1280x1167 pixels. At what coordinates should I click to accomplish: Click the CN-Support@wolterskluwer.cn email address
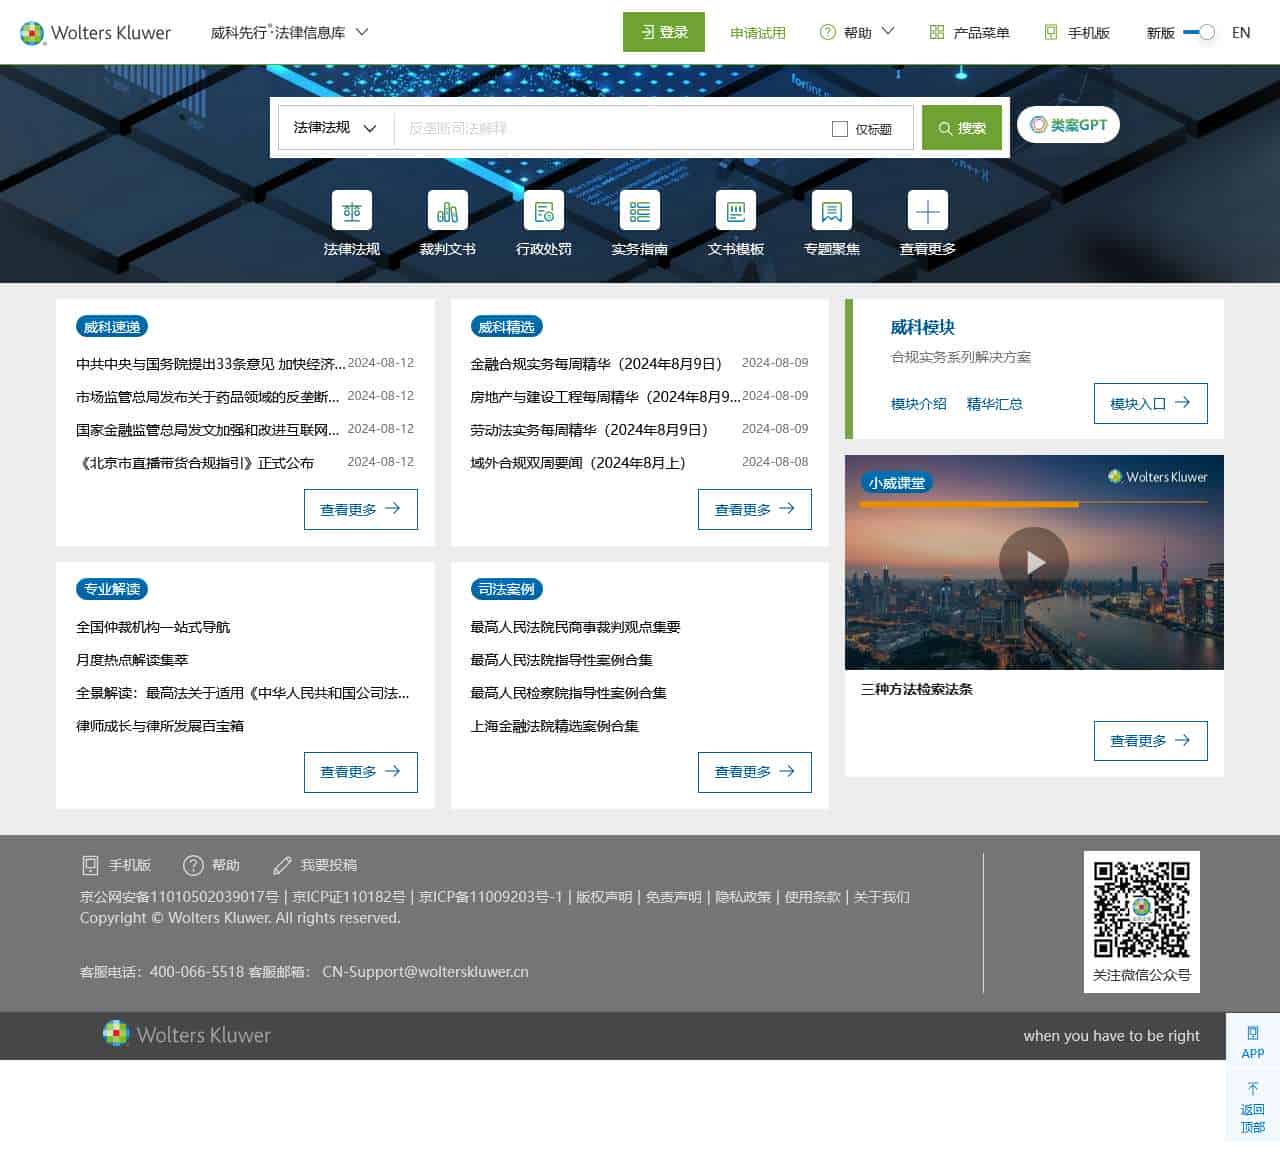(x=425, y=971)
